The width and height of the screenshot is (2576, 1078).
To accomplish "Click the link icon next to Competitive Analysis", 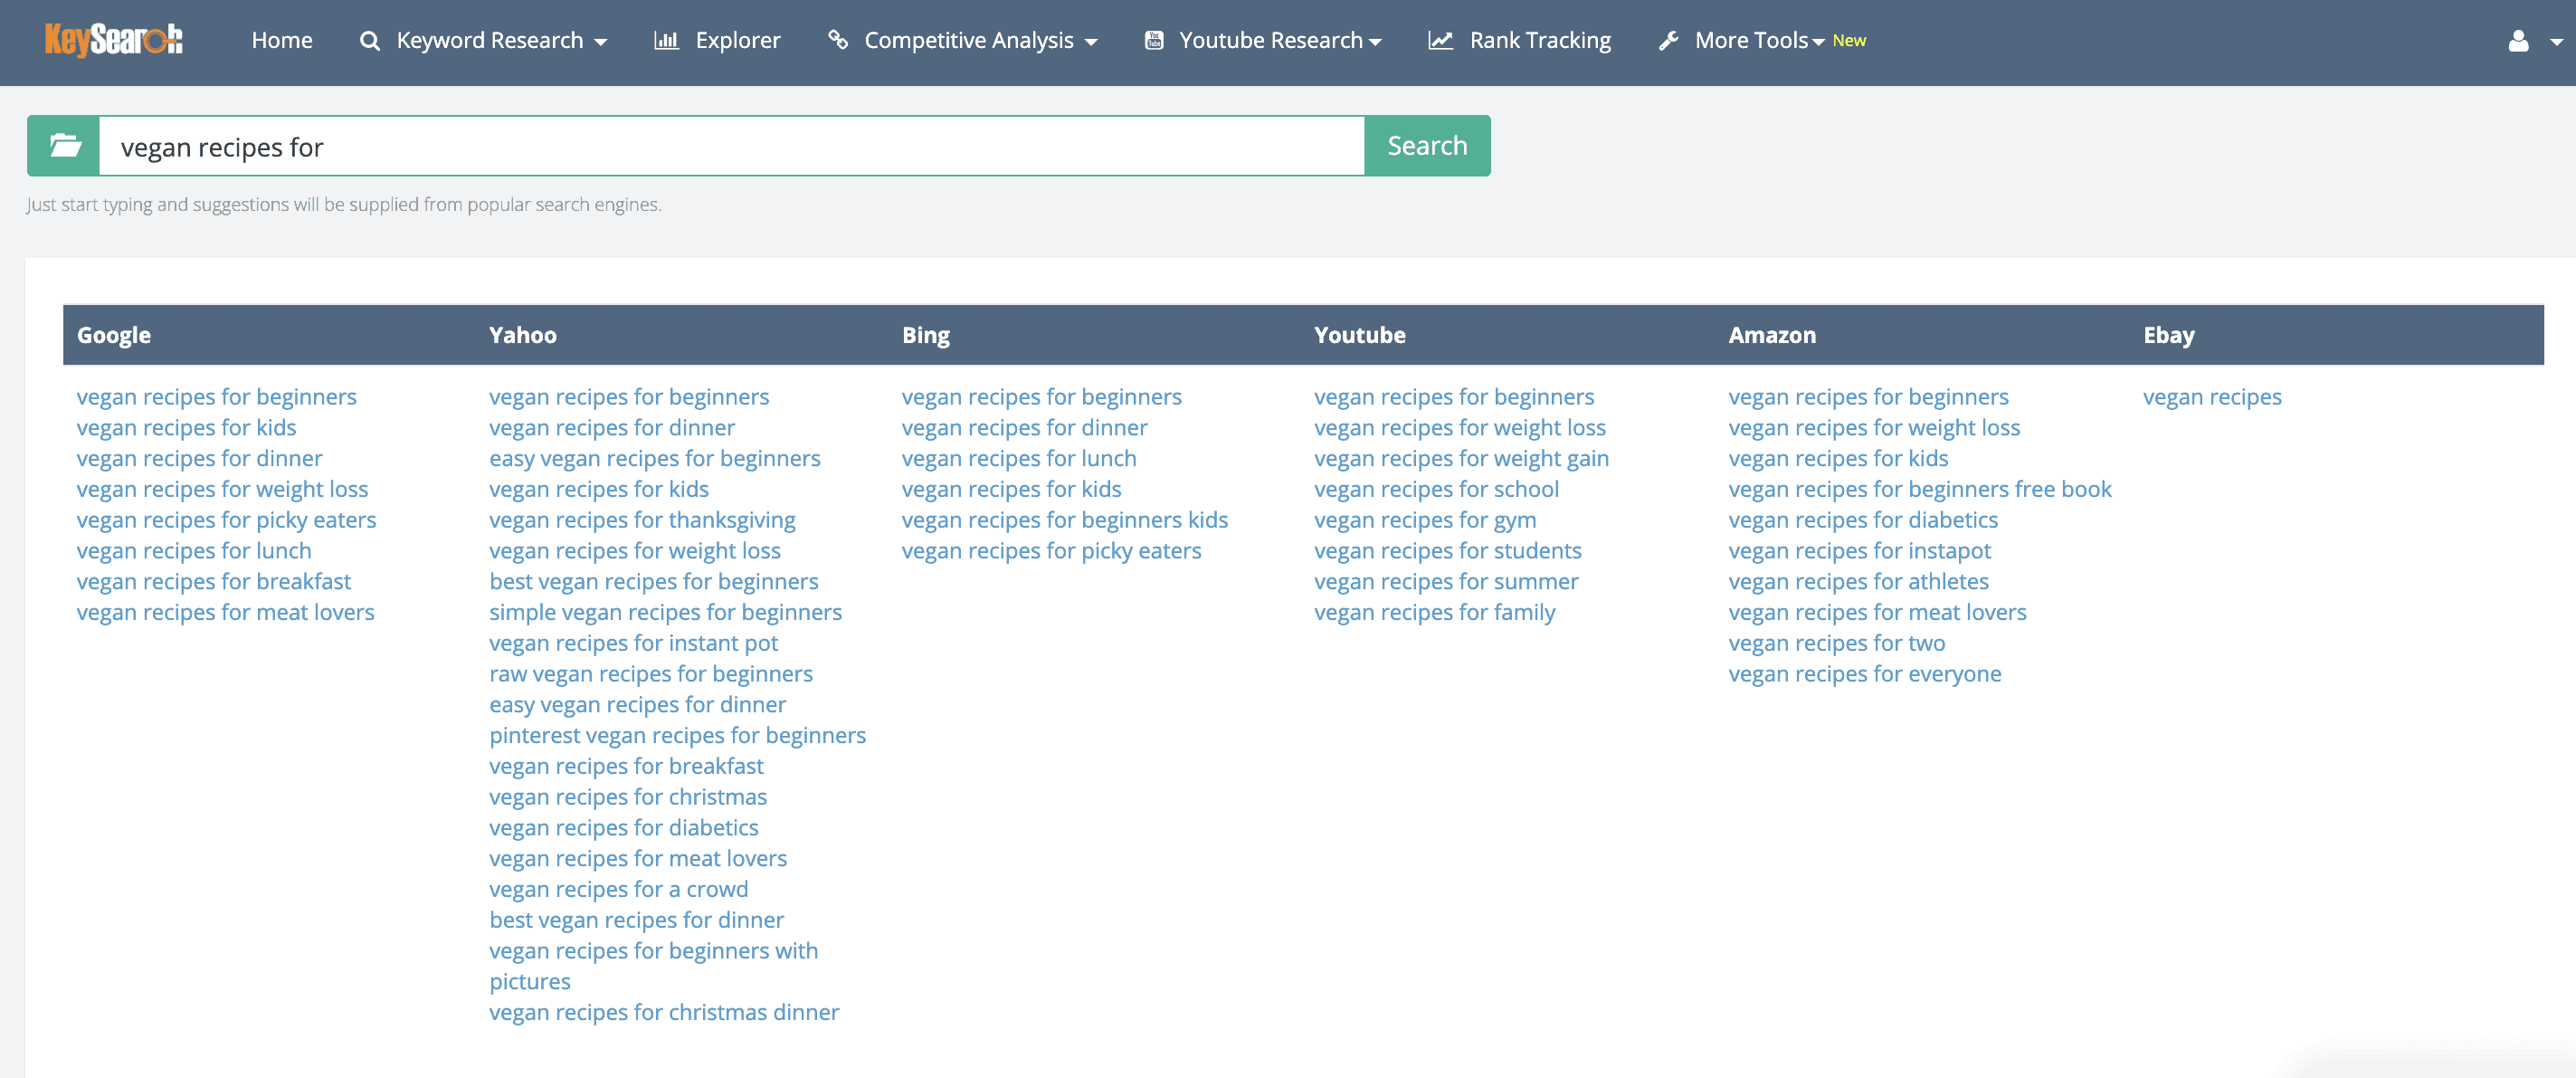I will (x=838, y=40).
